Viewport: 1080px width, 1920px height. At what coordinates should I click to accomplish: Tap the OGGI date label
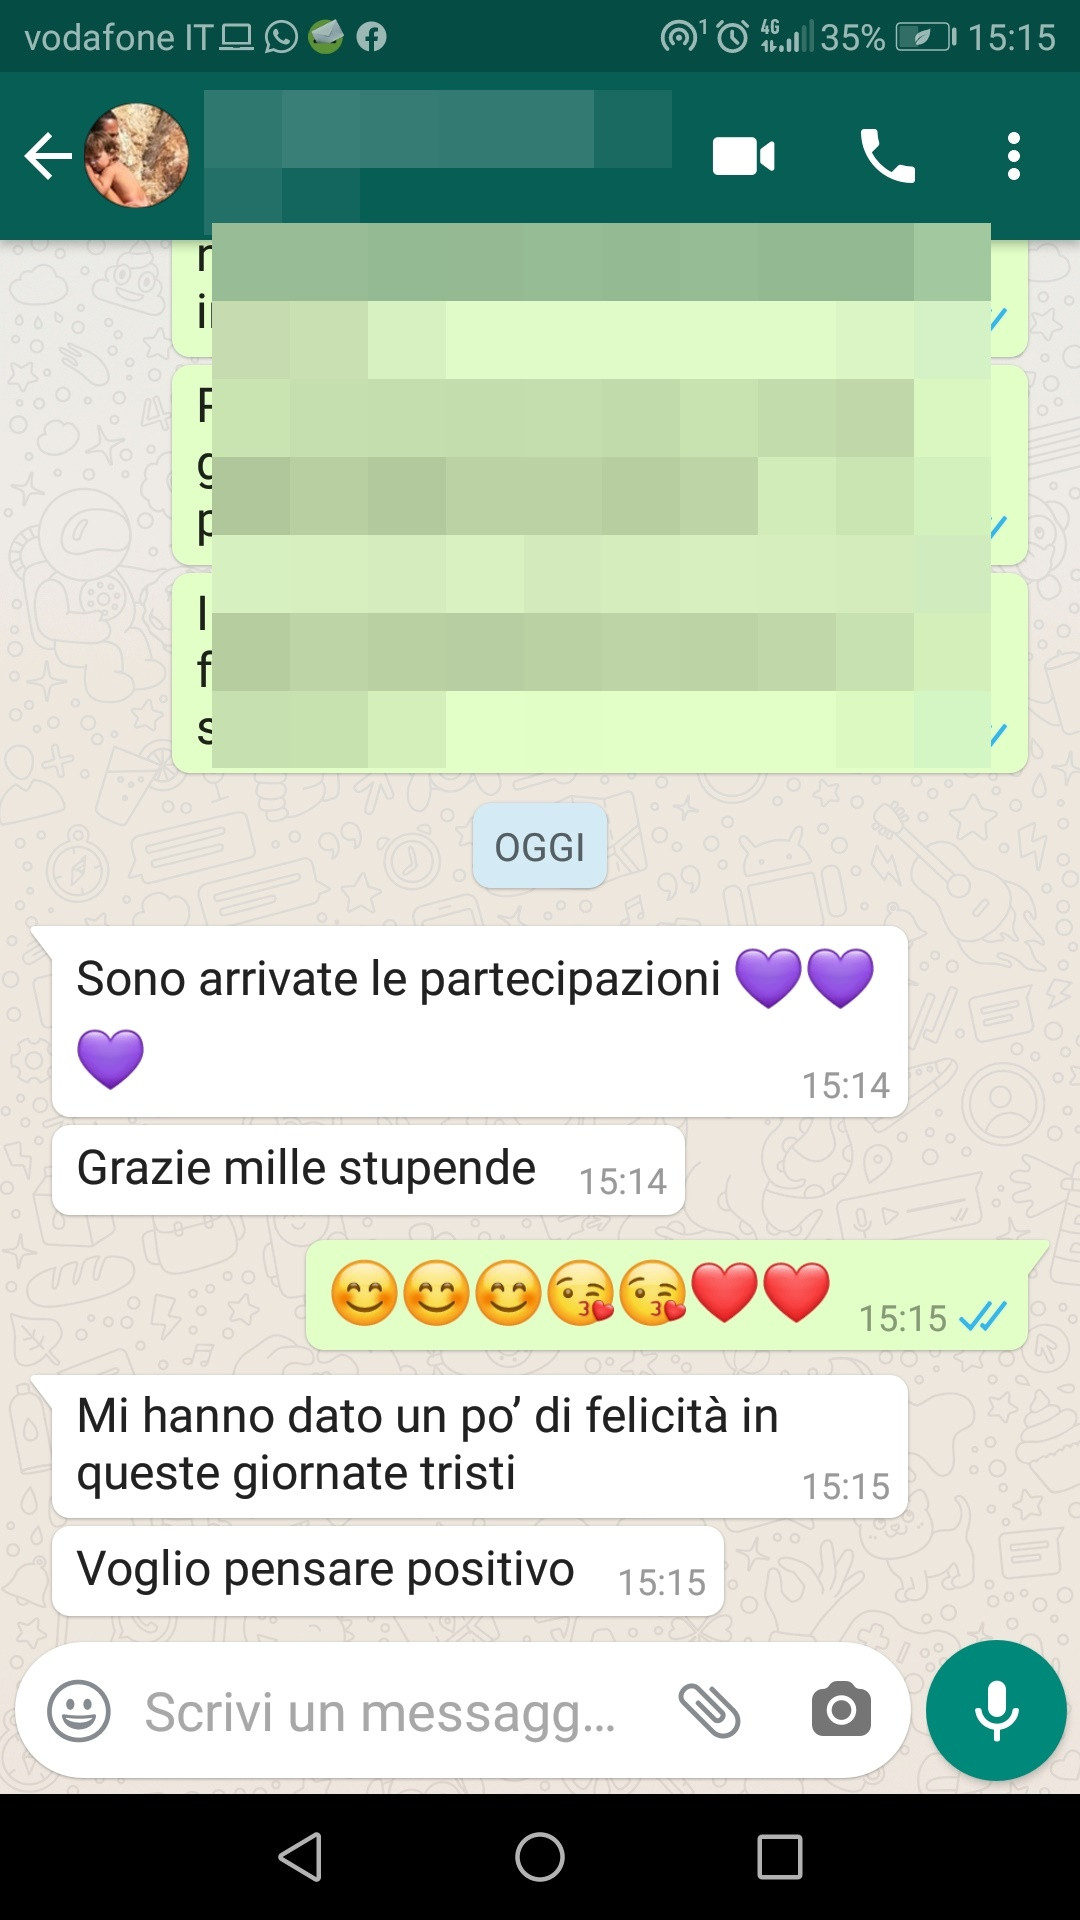tap(540, 847)
